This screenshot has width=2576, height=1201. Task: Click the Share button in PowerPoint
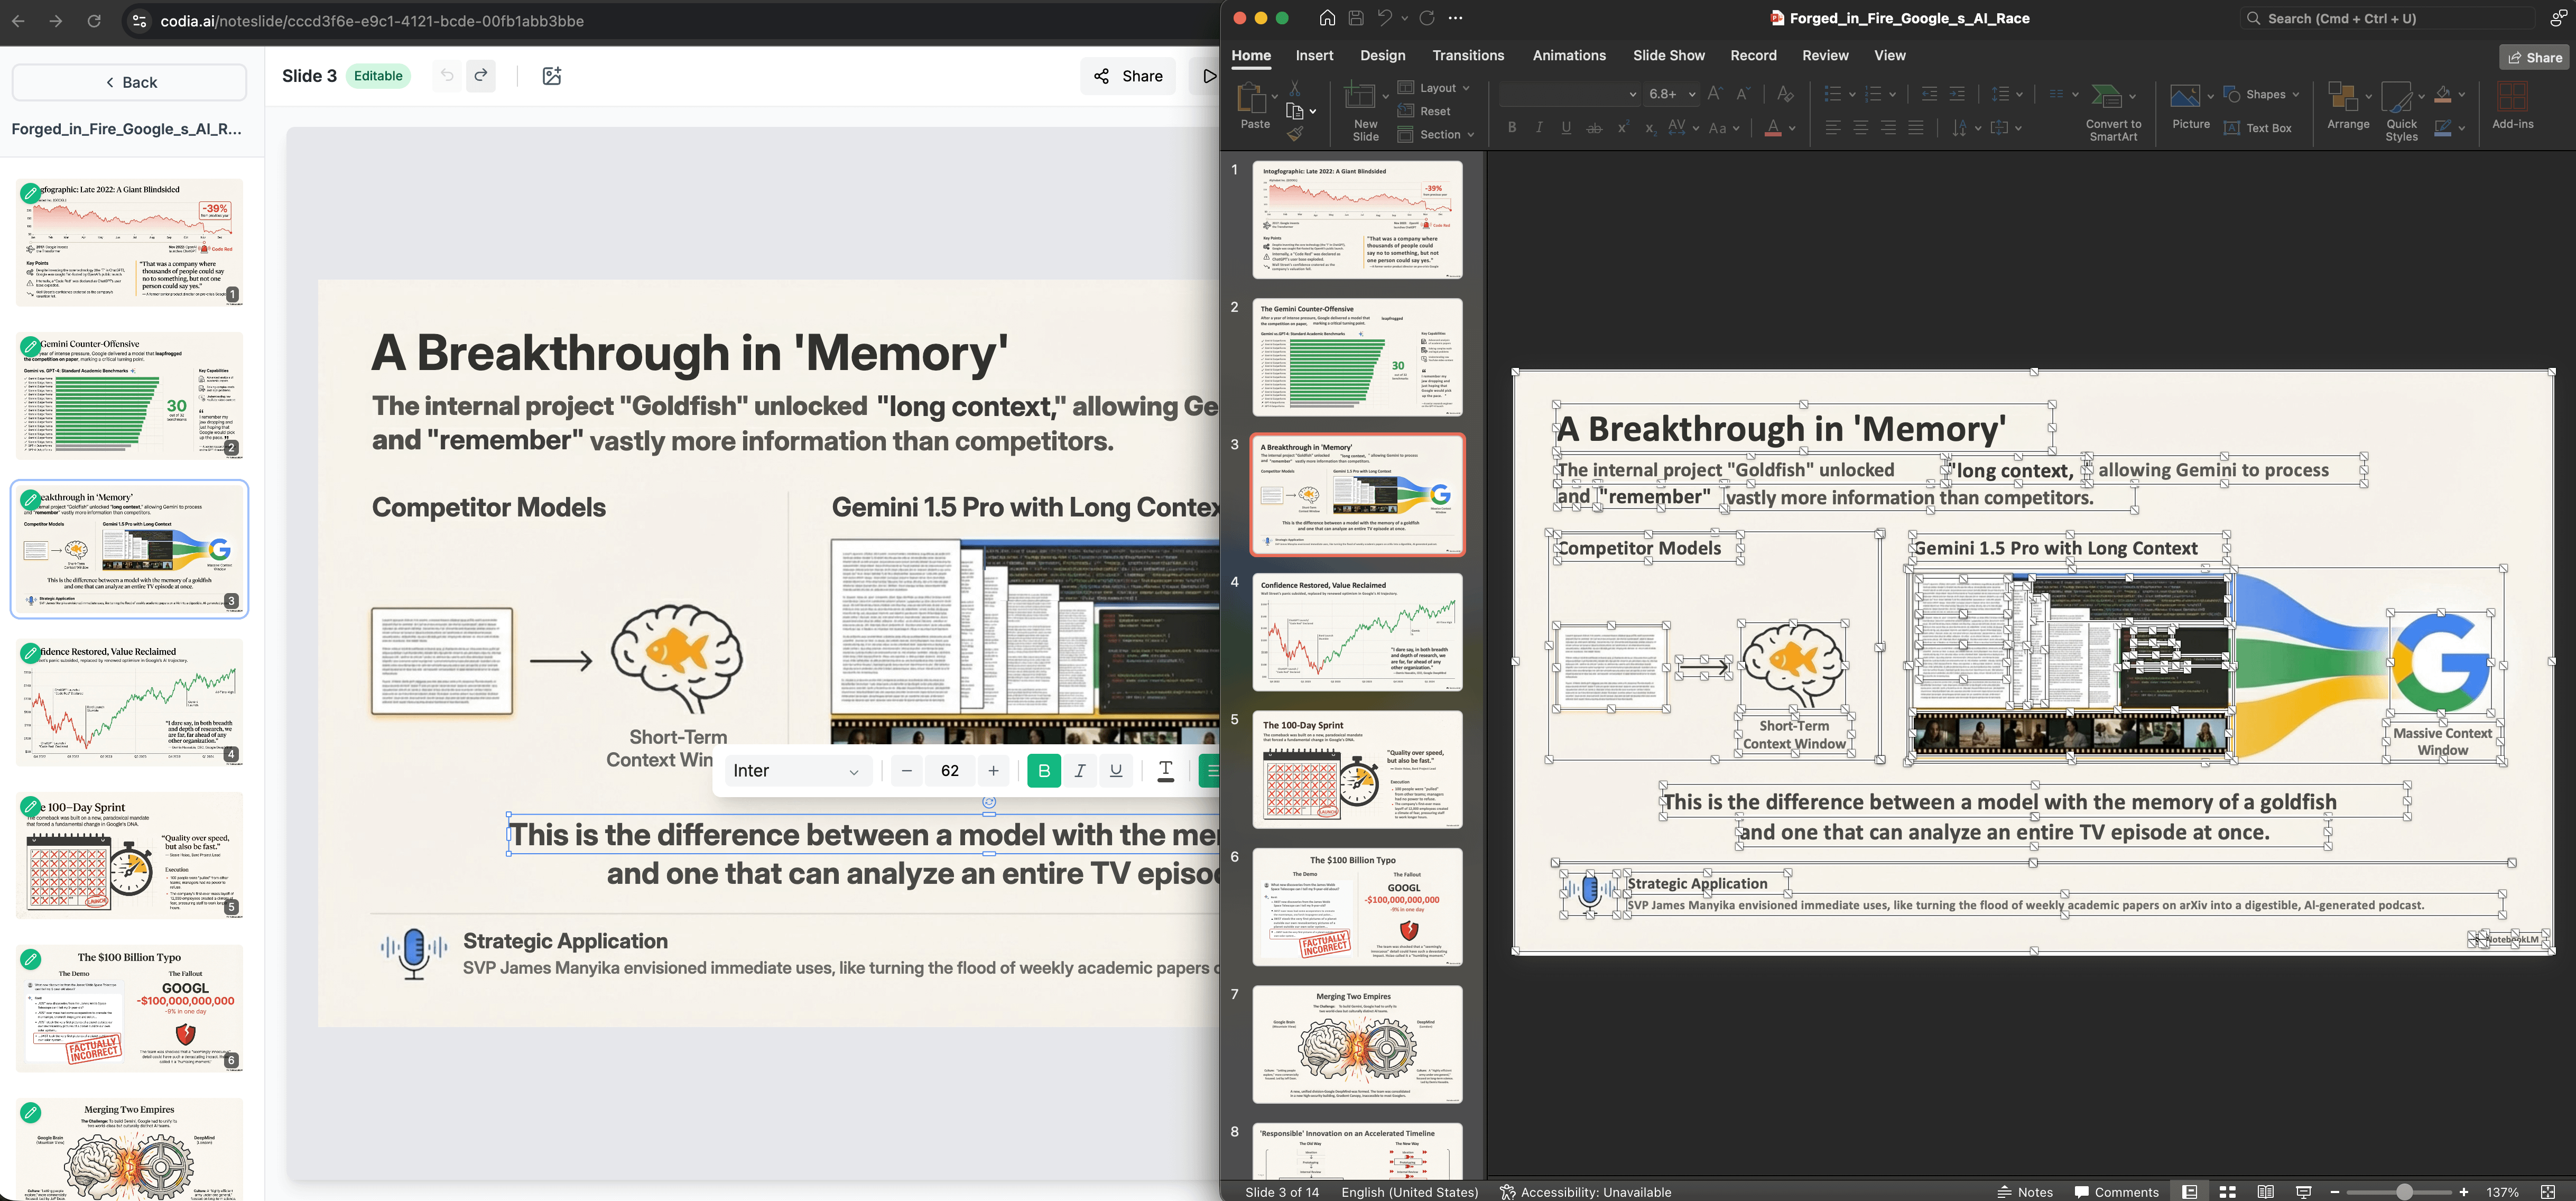pos(2536,57)
